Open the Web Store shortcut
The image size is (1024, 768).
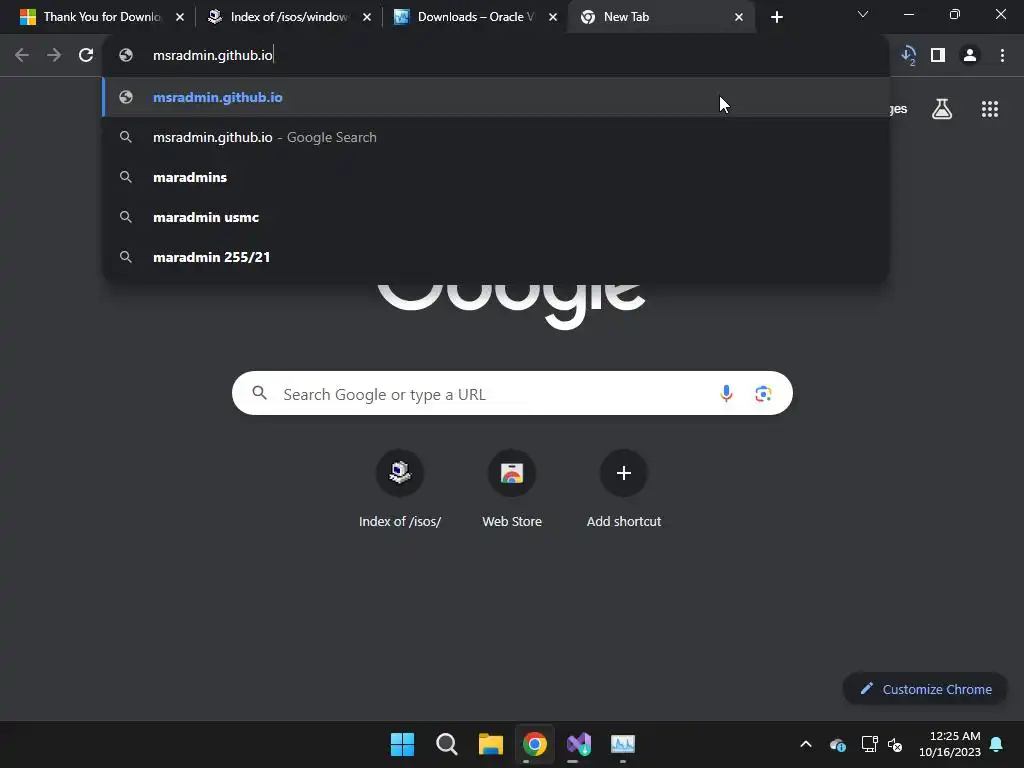512,489
